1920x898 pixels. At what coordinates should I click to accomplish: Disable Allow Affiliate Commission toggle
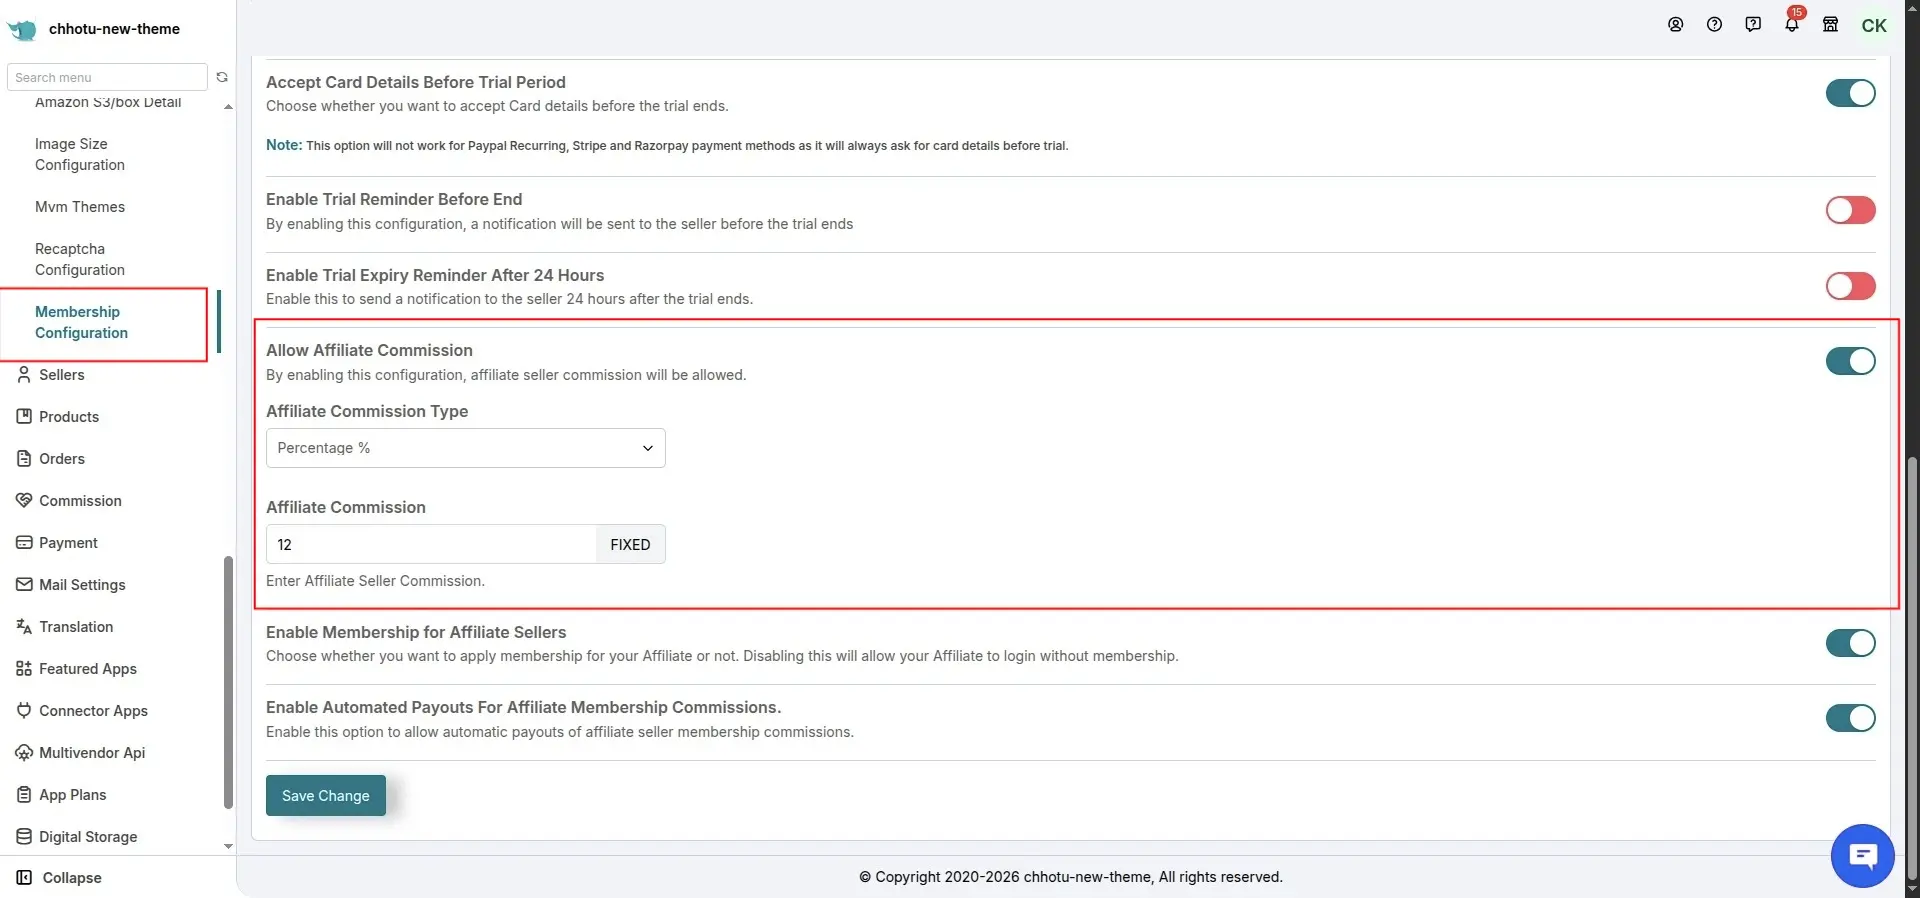point(1850,361)
